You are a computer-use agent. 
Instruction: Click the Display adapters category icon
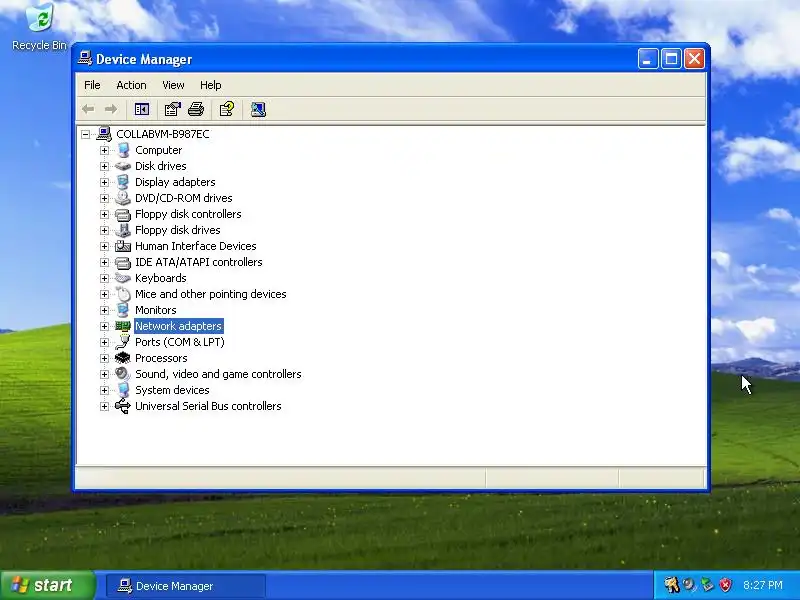123,182
